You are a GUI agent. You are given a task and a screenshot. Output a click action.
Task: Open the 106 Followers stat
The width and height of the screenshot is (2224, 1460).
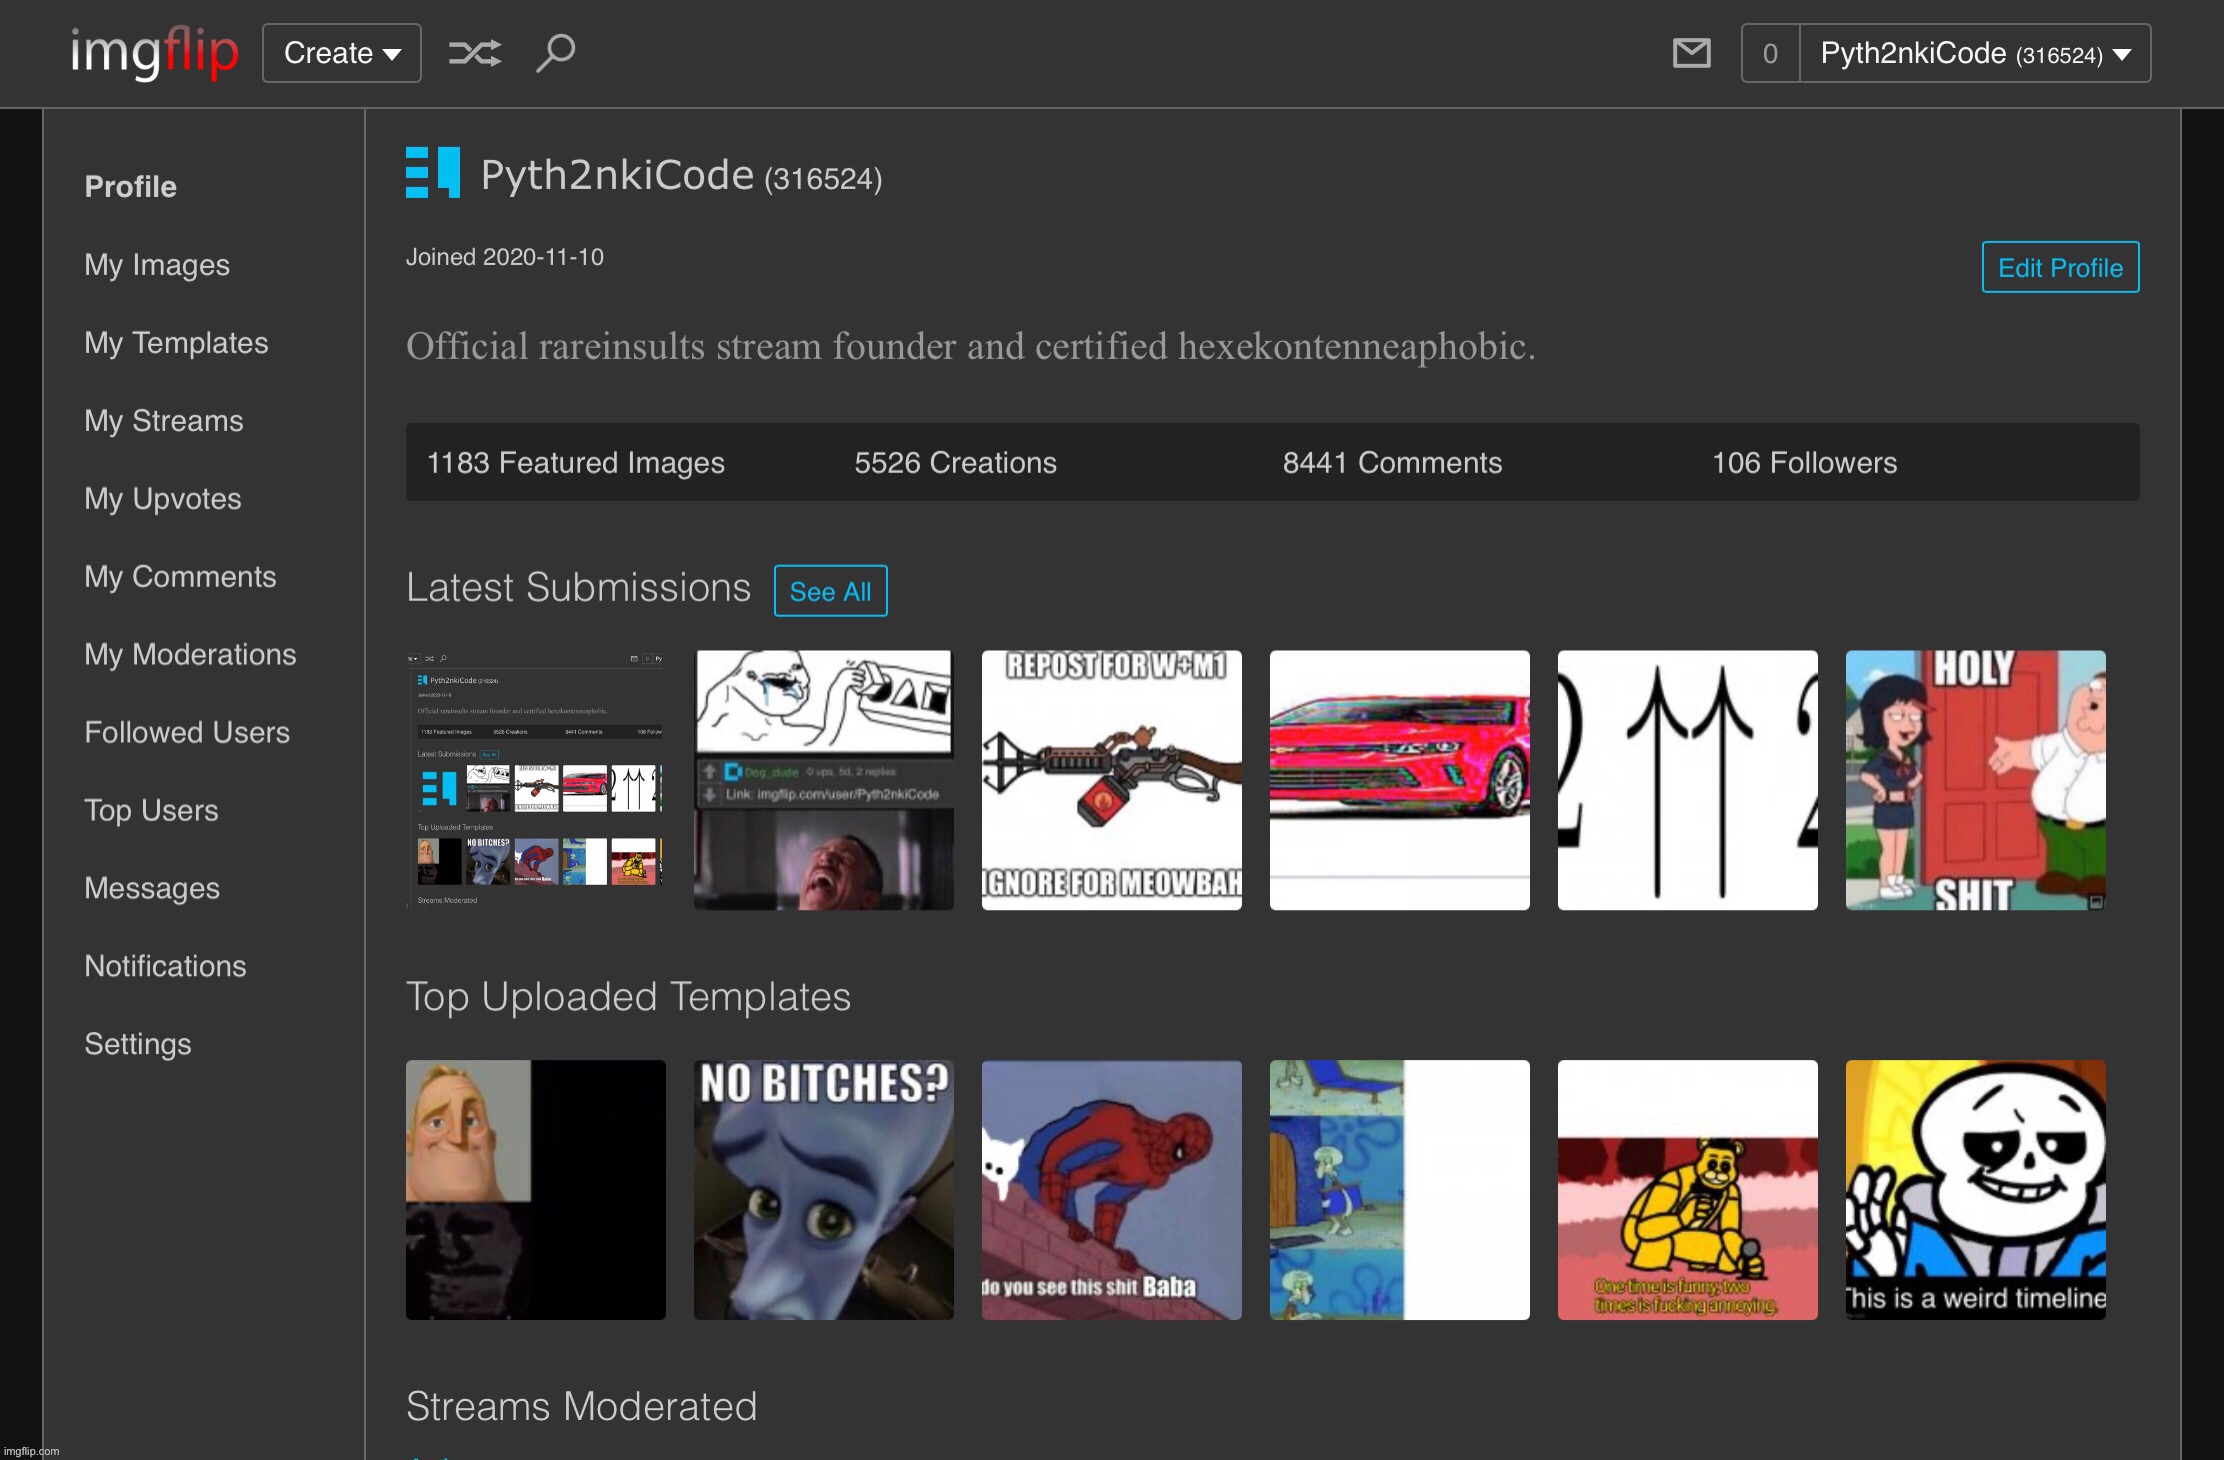coord(1804,463)
